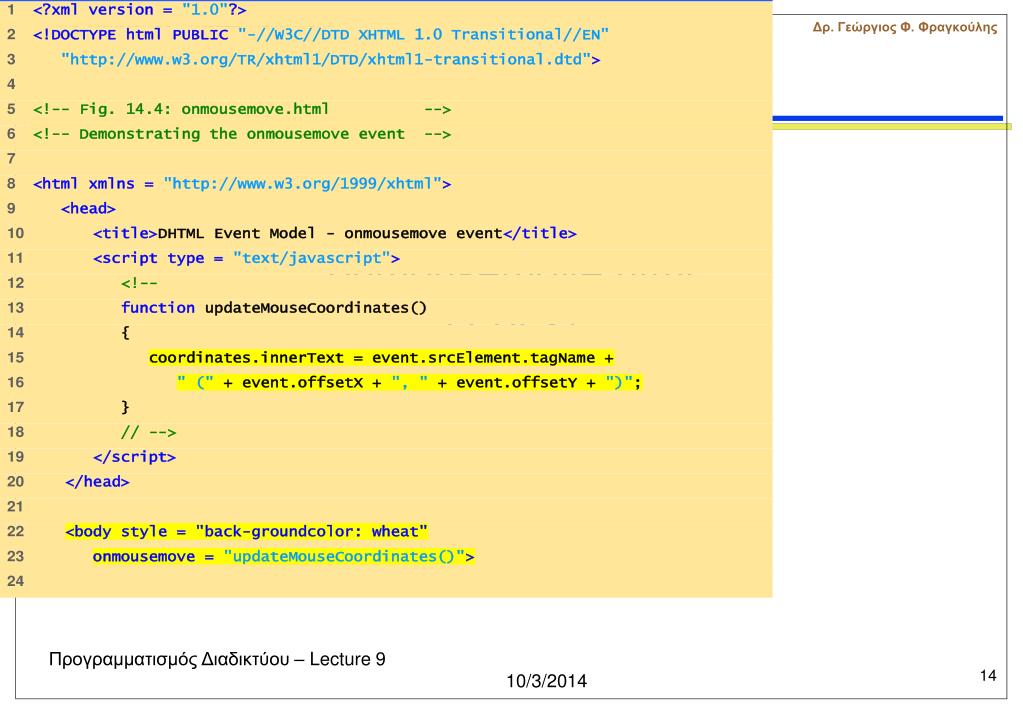Click the comment 'Fig. 14.4: onmousemove.html'
The height and width of the screenshot is (708, 1023).
pyautogui.click(x=242, y=109)
